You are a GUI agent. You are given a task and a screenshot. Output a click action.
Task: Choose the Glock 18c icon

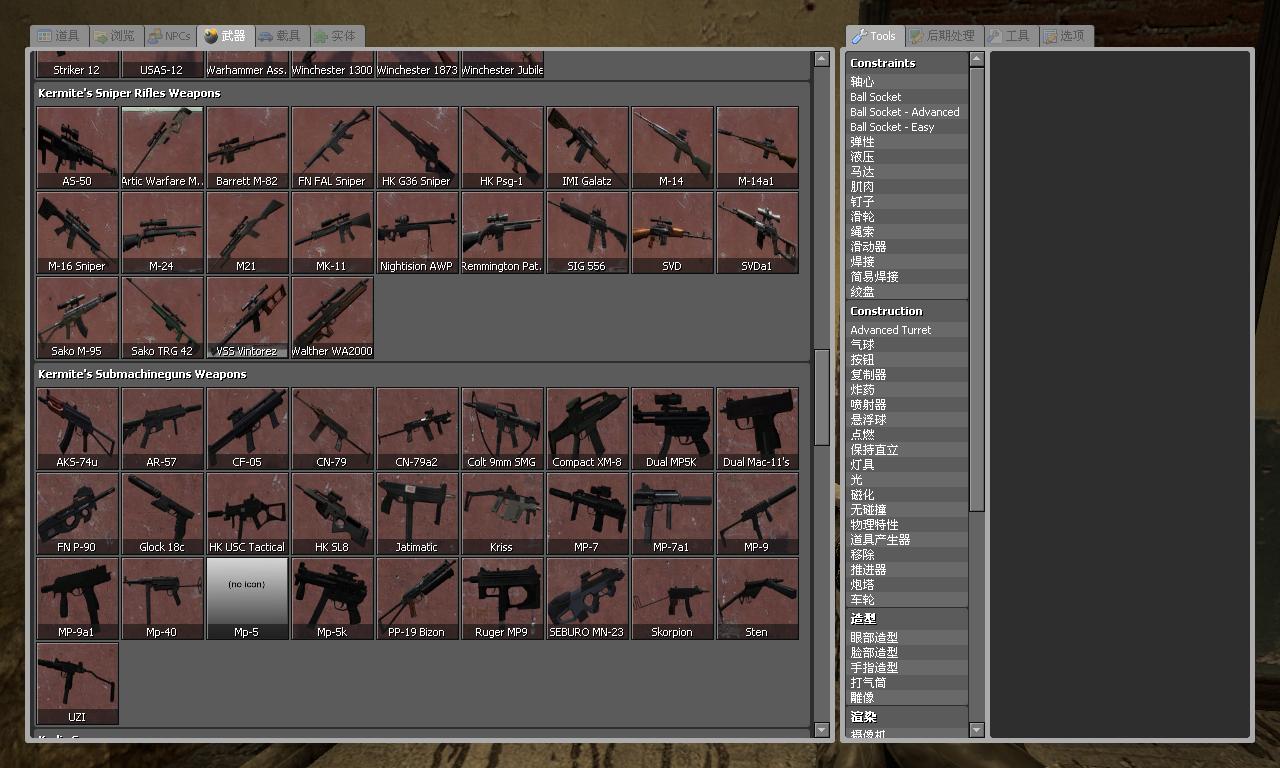click(x=162, y=514)
